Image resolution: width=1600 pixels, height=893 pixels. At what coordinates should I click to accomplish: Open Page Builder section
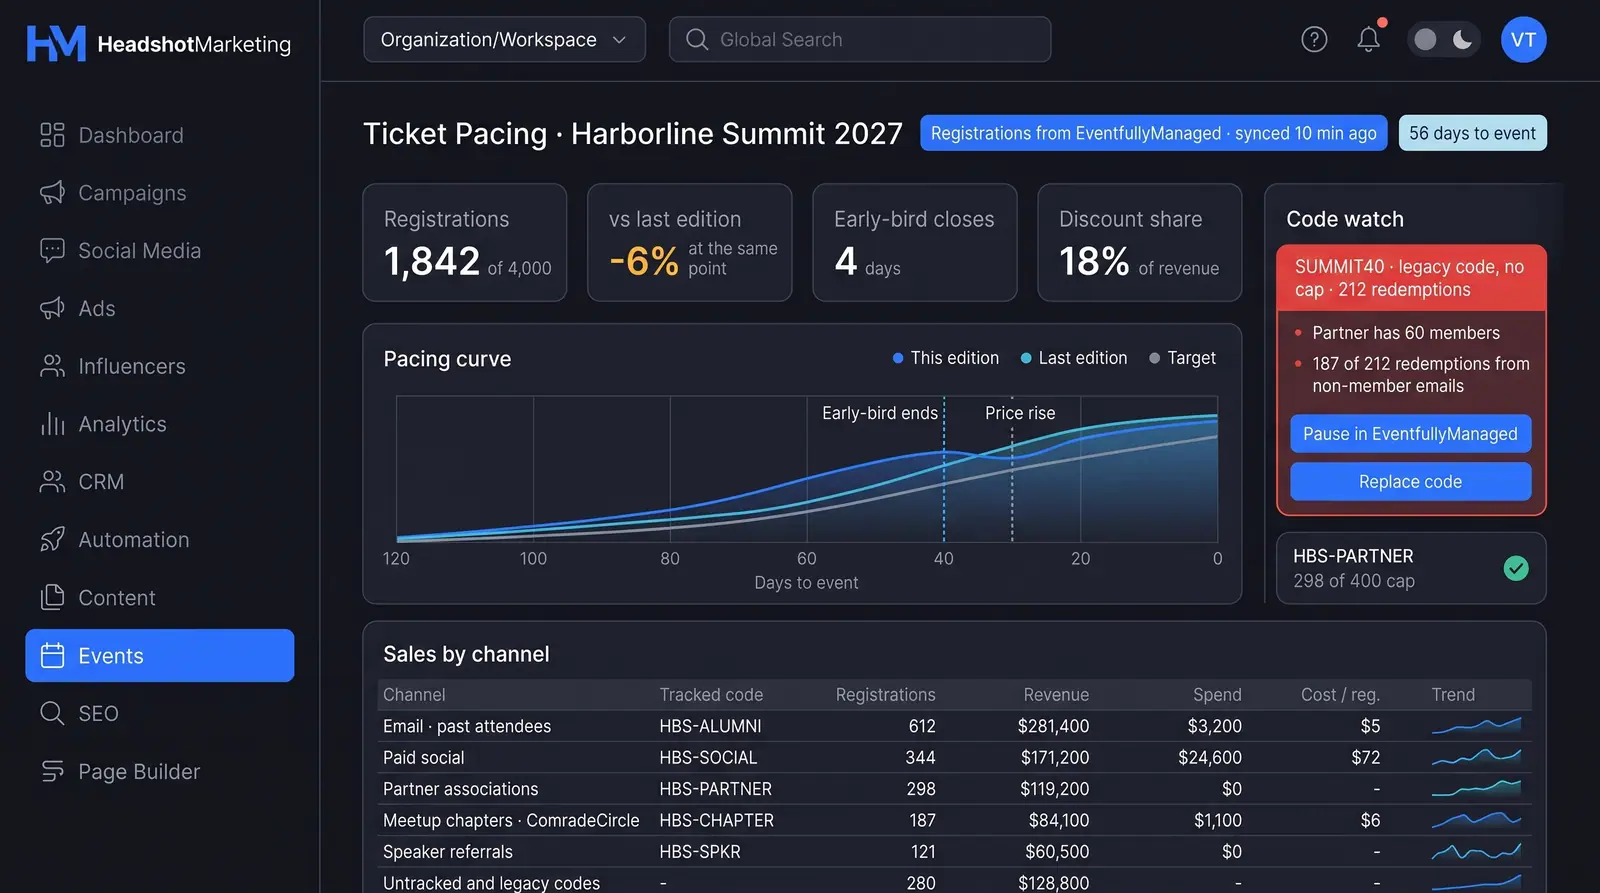point(160,771)
